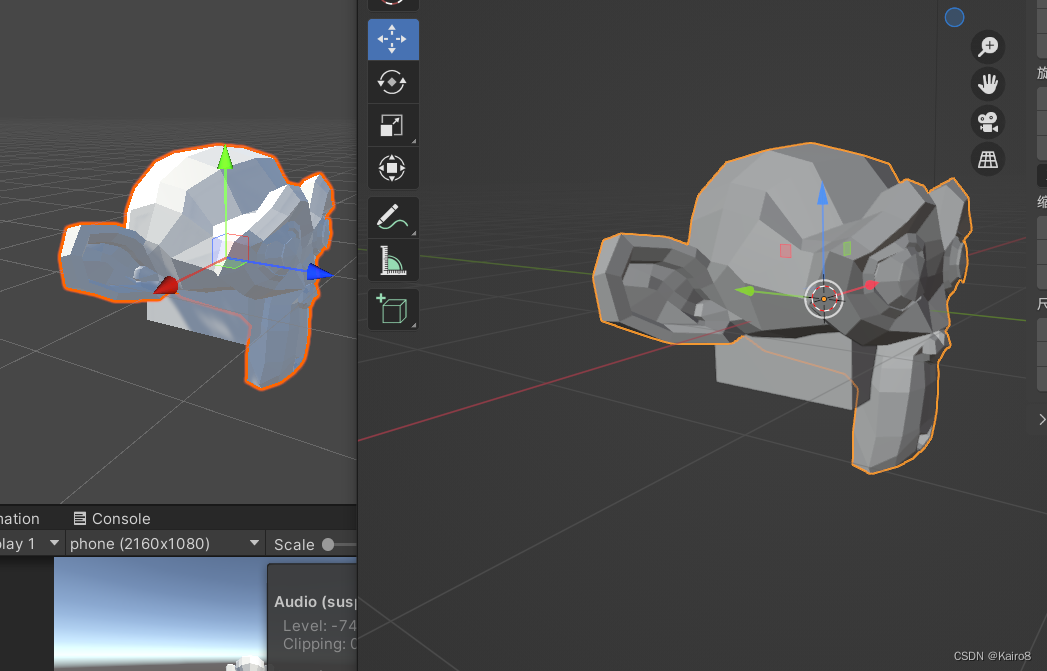This screenshot has width=1047, height=671.
Task: Open the phone (2160x1080) resolution dropdown
Action: tap(164, 543)
